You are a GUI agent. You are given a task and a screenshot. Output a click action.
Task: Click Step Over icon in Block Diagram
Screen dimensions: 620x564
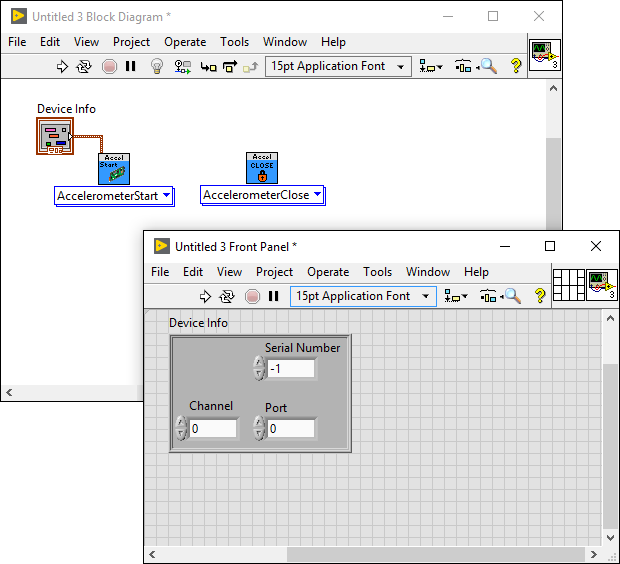(x=230, y=66)
